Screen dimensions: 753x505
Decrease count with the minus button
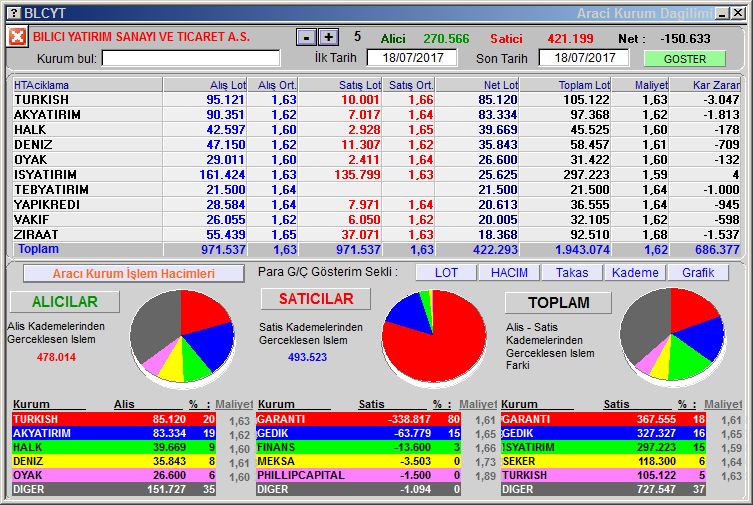pyautogui.click(x=306, y=37)
